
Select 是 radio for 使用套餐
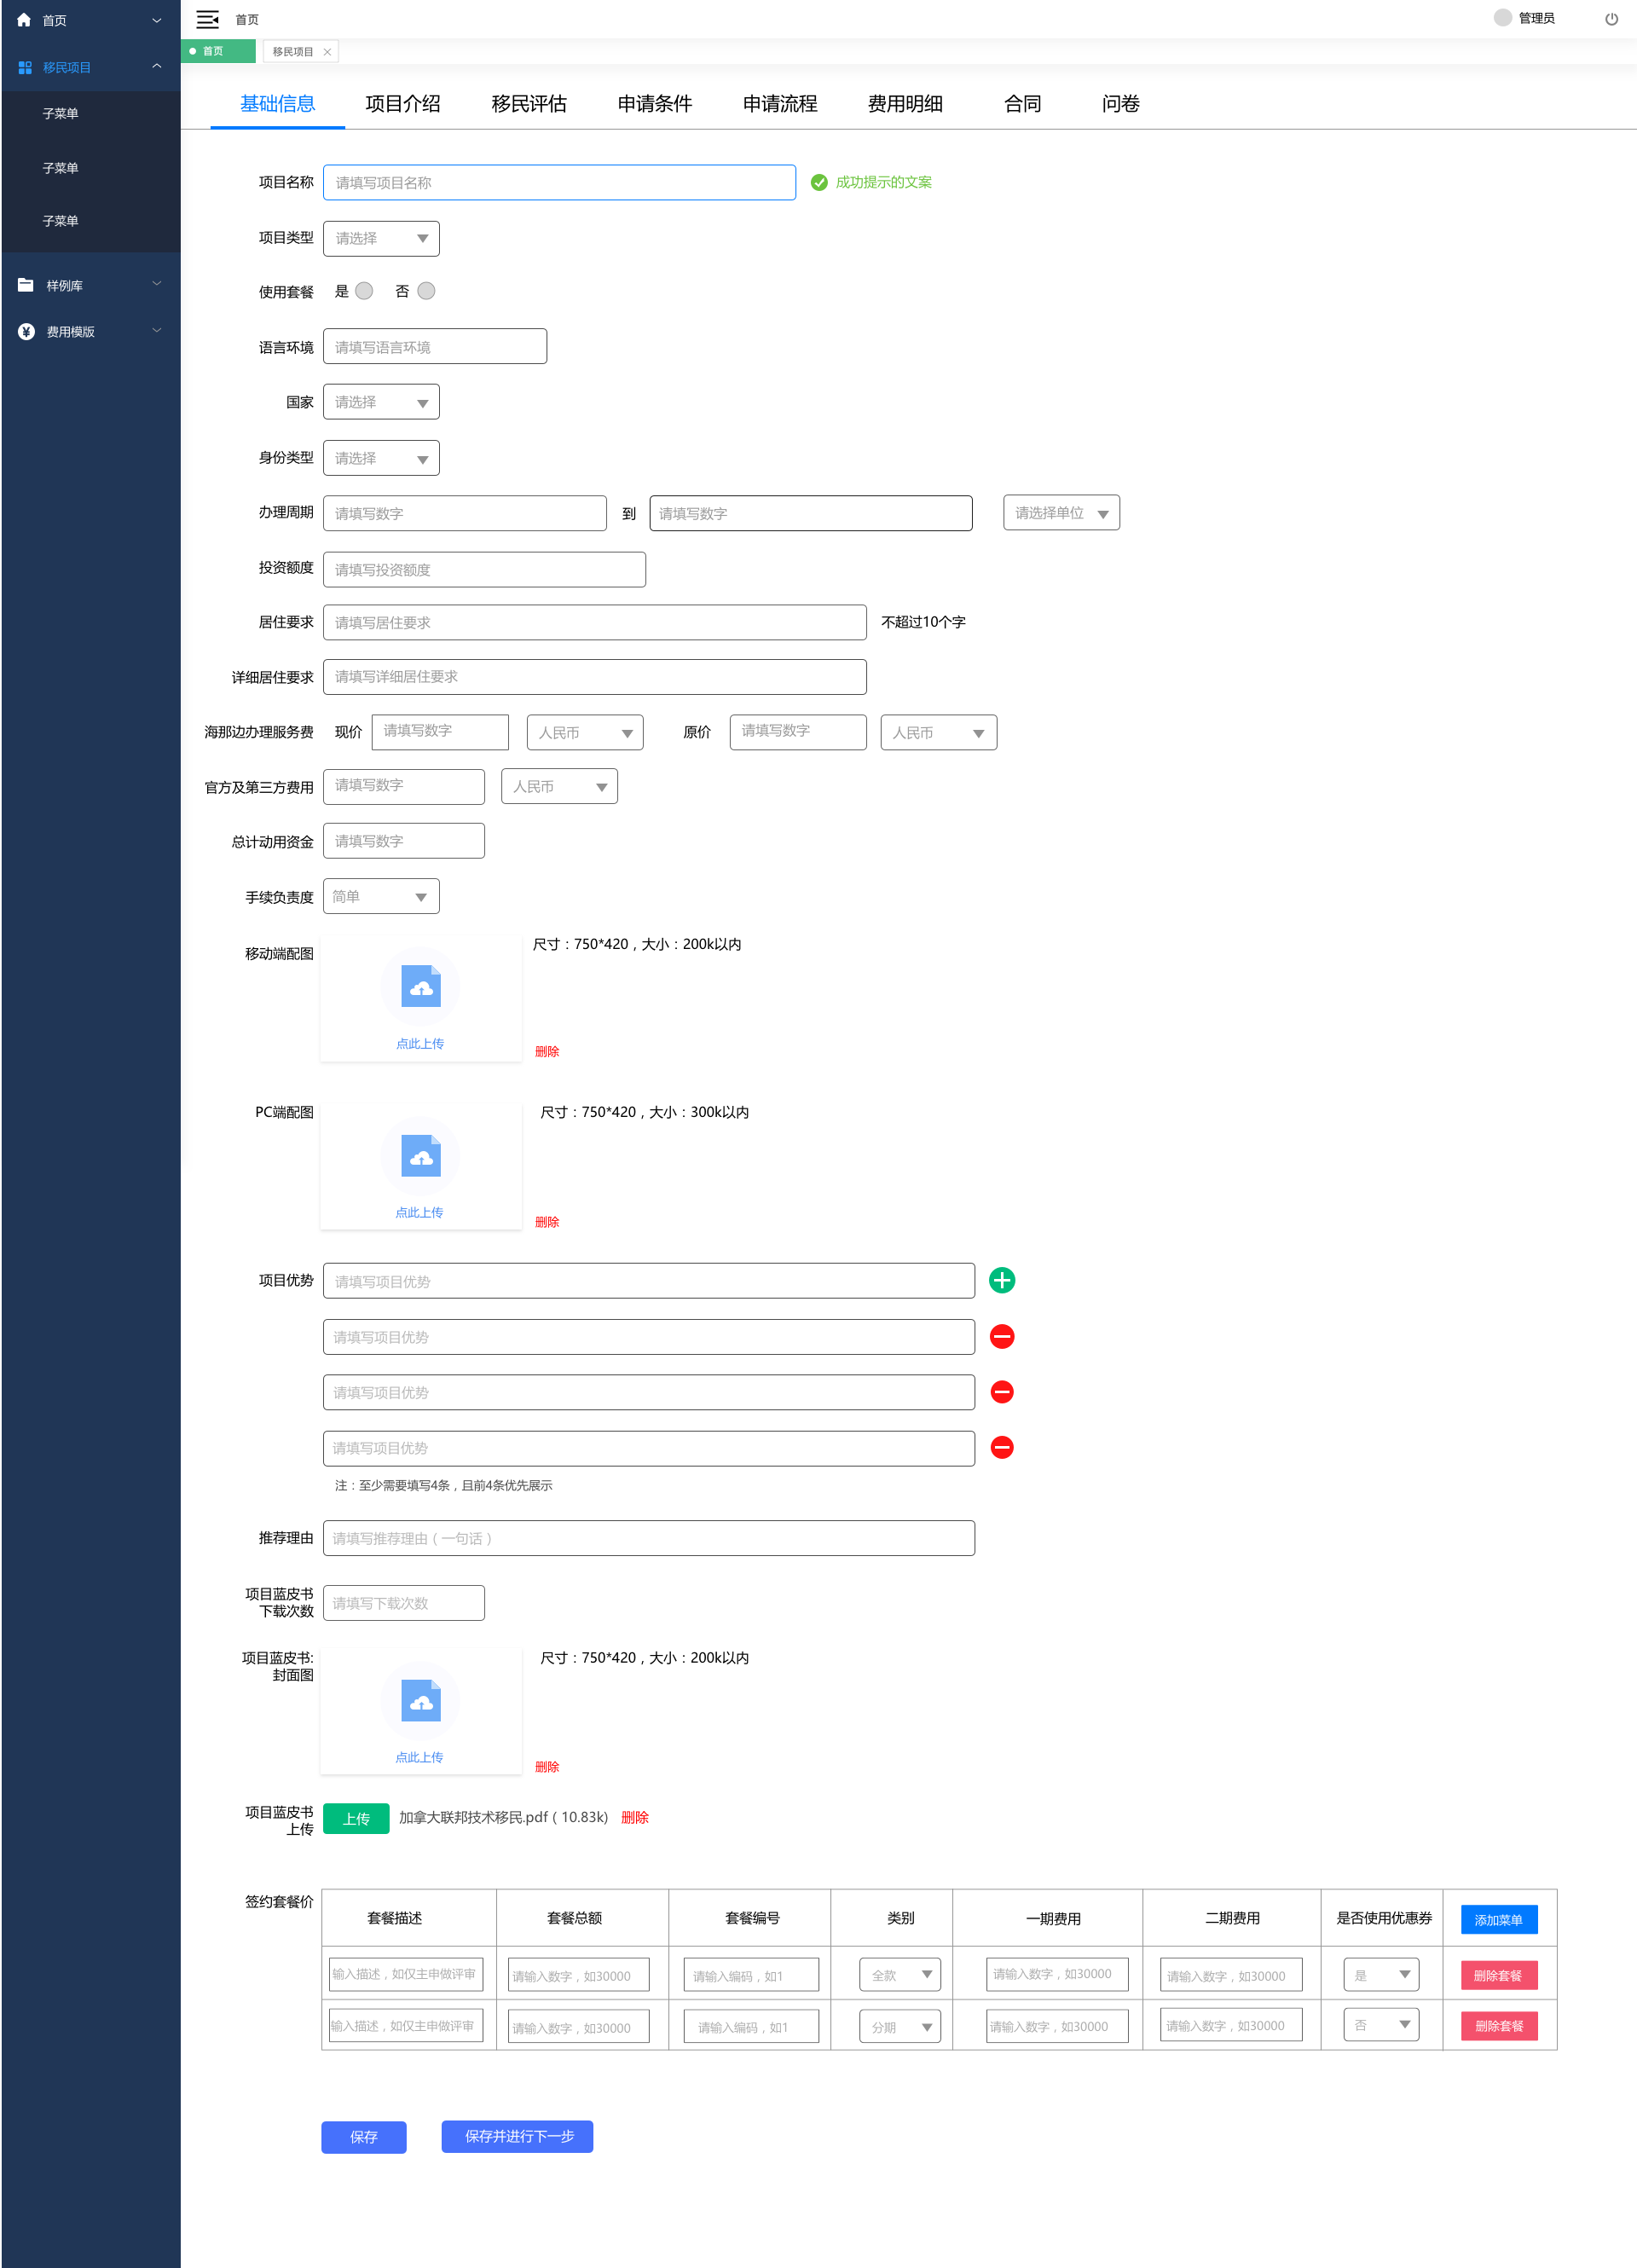click(364, 291)
